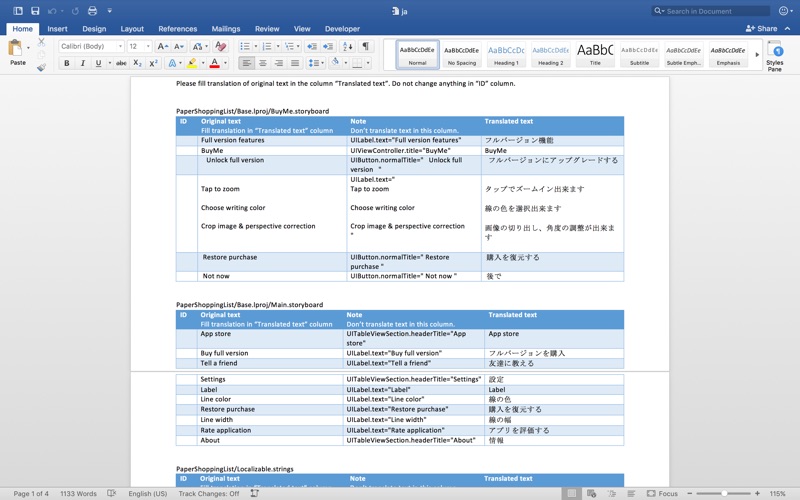Image resolution: width=800 pixels, height=500 pixels.
Task: Click the Format Painter brush icon
Action: (x=41, y=67)
